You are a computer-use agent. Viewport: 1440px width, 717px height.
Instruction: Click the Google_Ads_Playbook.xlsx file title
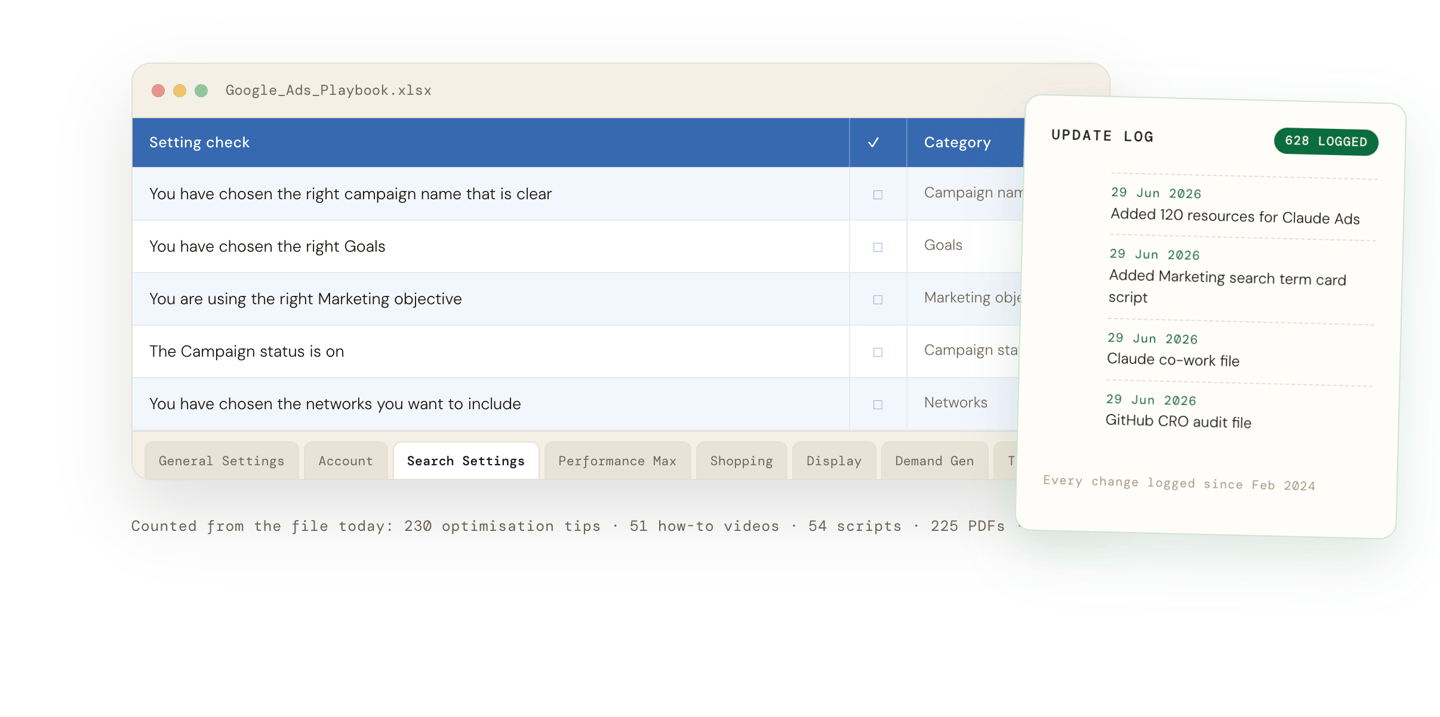328,90
